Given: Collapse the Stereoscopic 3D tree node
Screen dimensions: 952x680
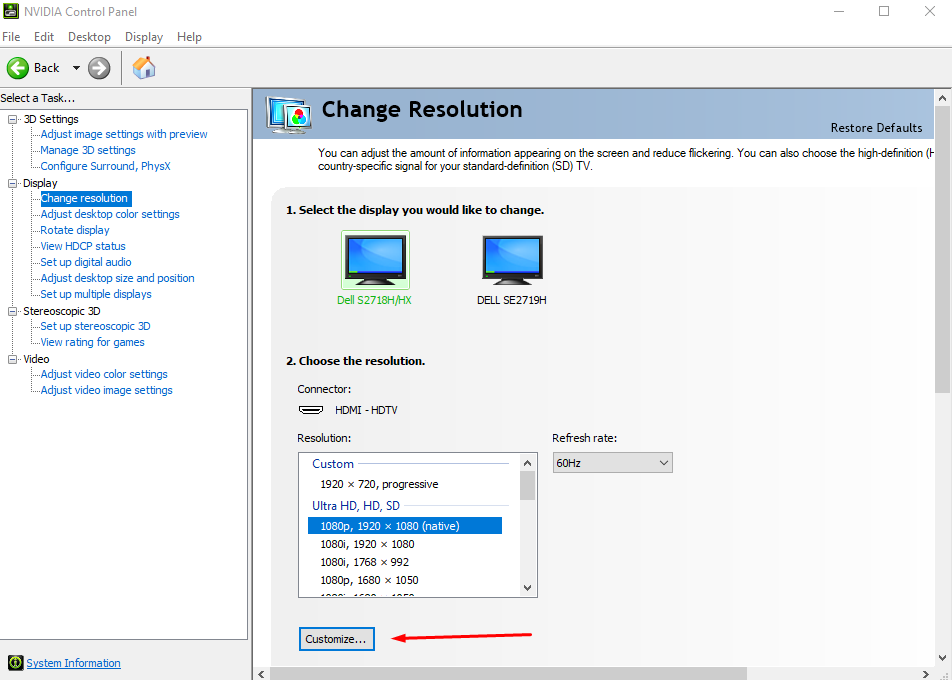Looking at the screenshot, I should [13, 312].
